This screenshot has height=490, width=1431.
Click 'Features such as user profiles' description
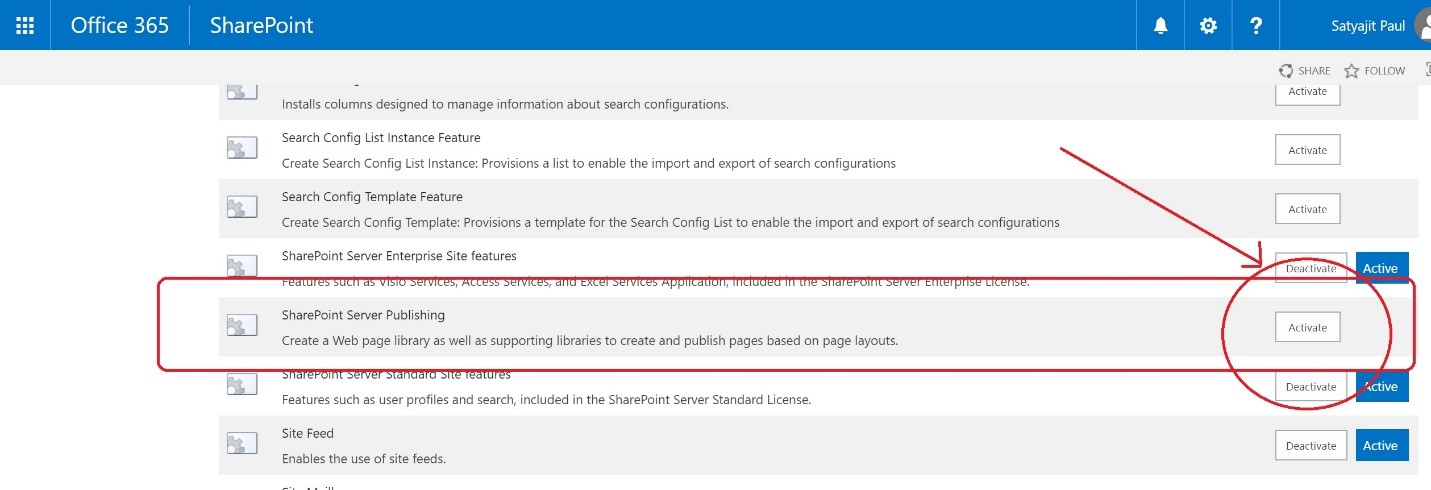pos(546,400)
